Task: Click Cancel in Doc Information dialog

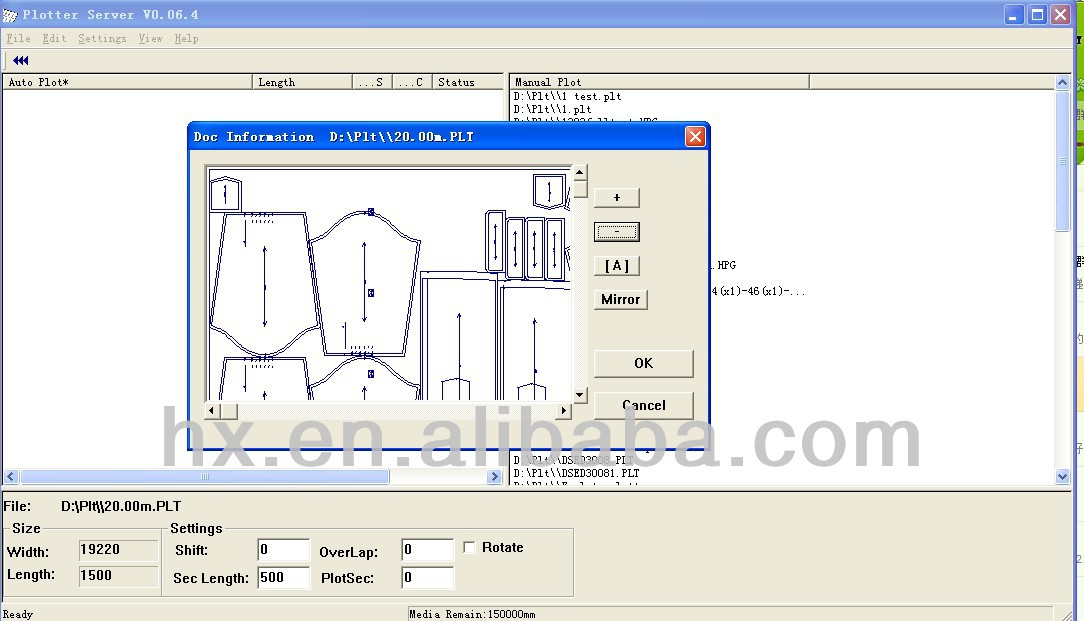Action: pos(644,405)
